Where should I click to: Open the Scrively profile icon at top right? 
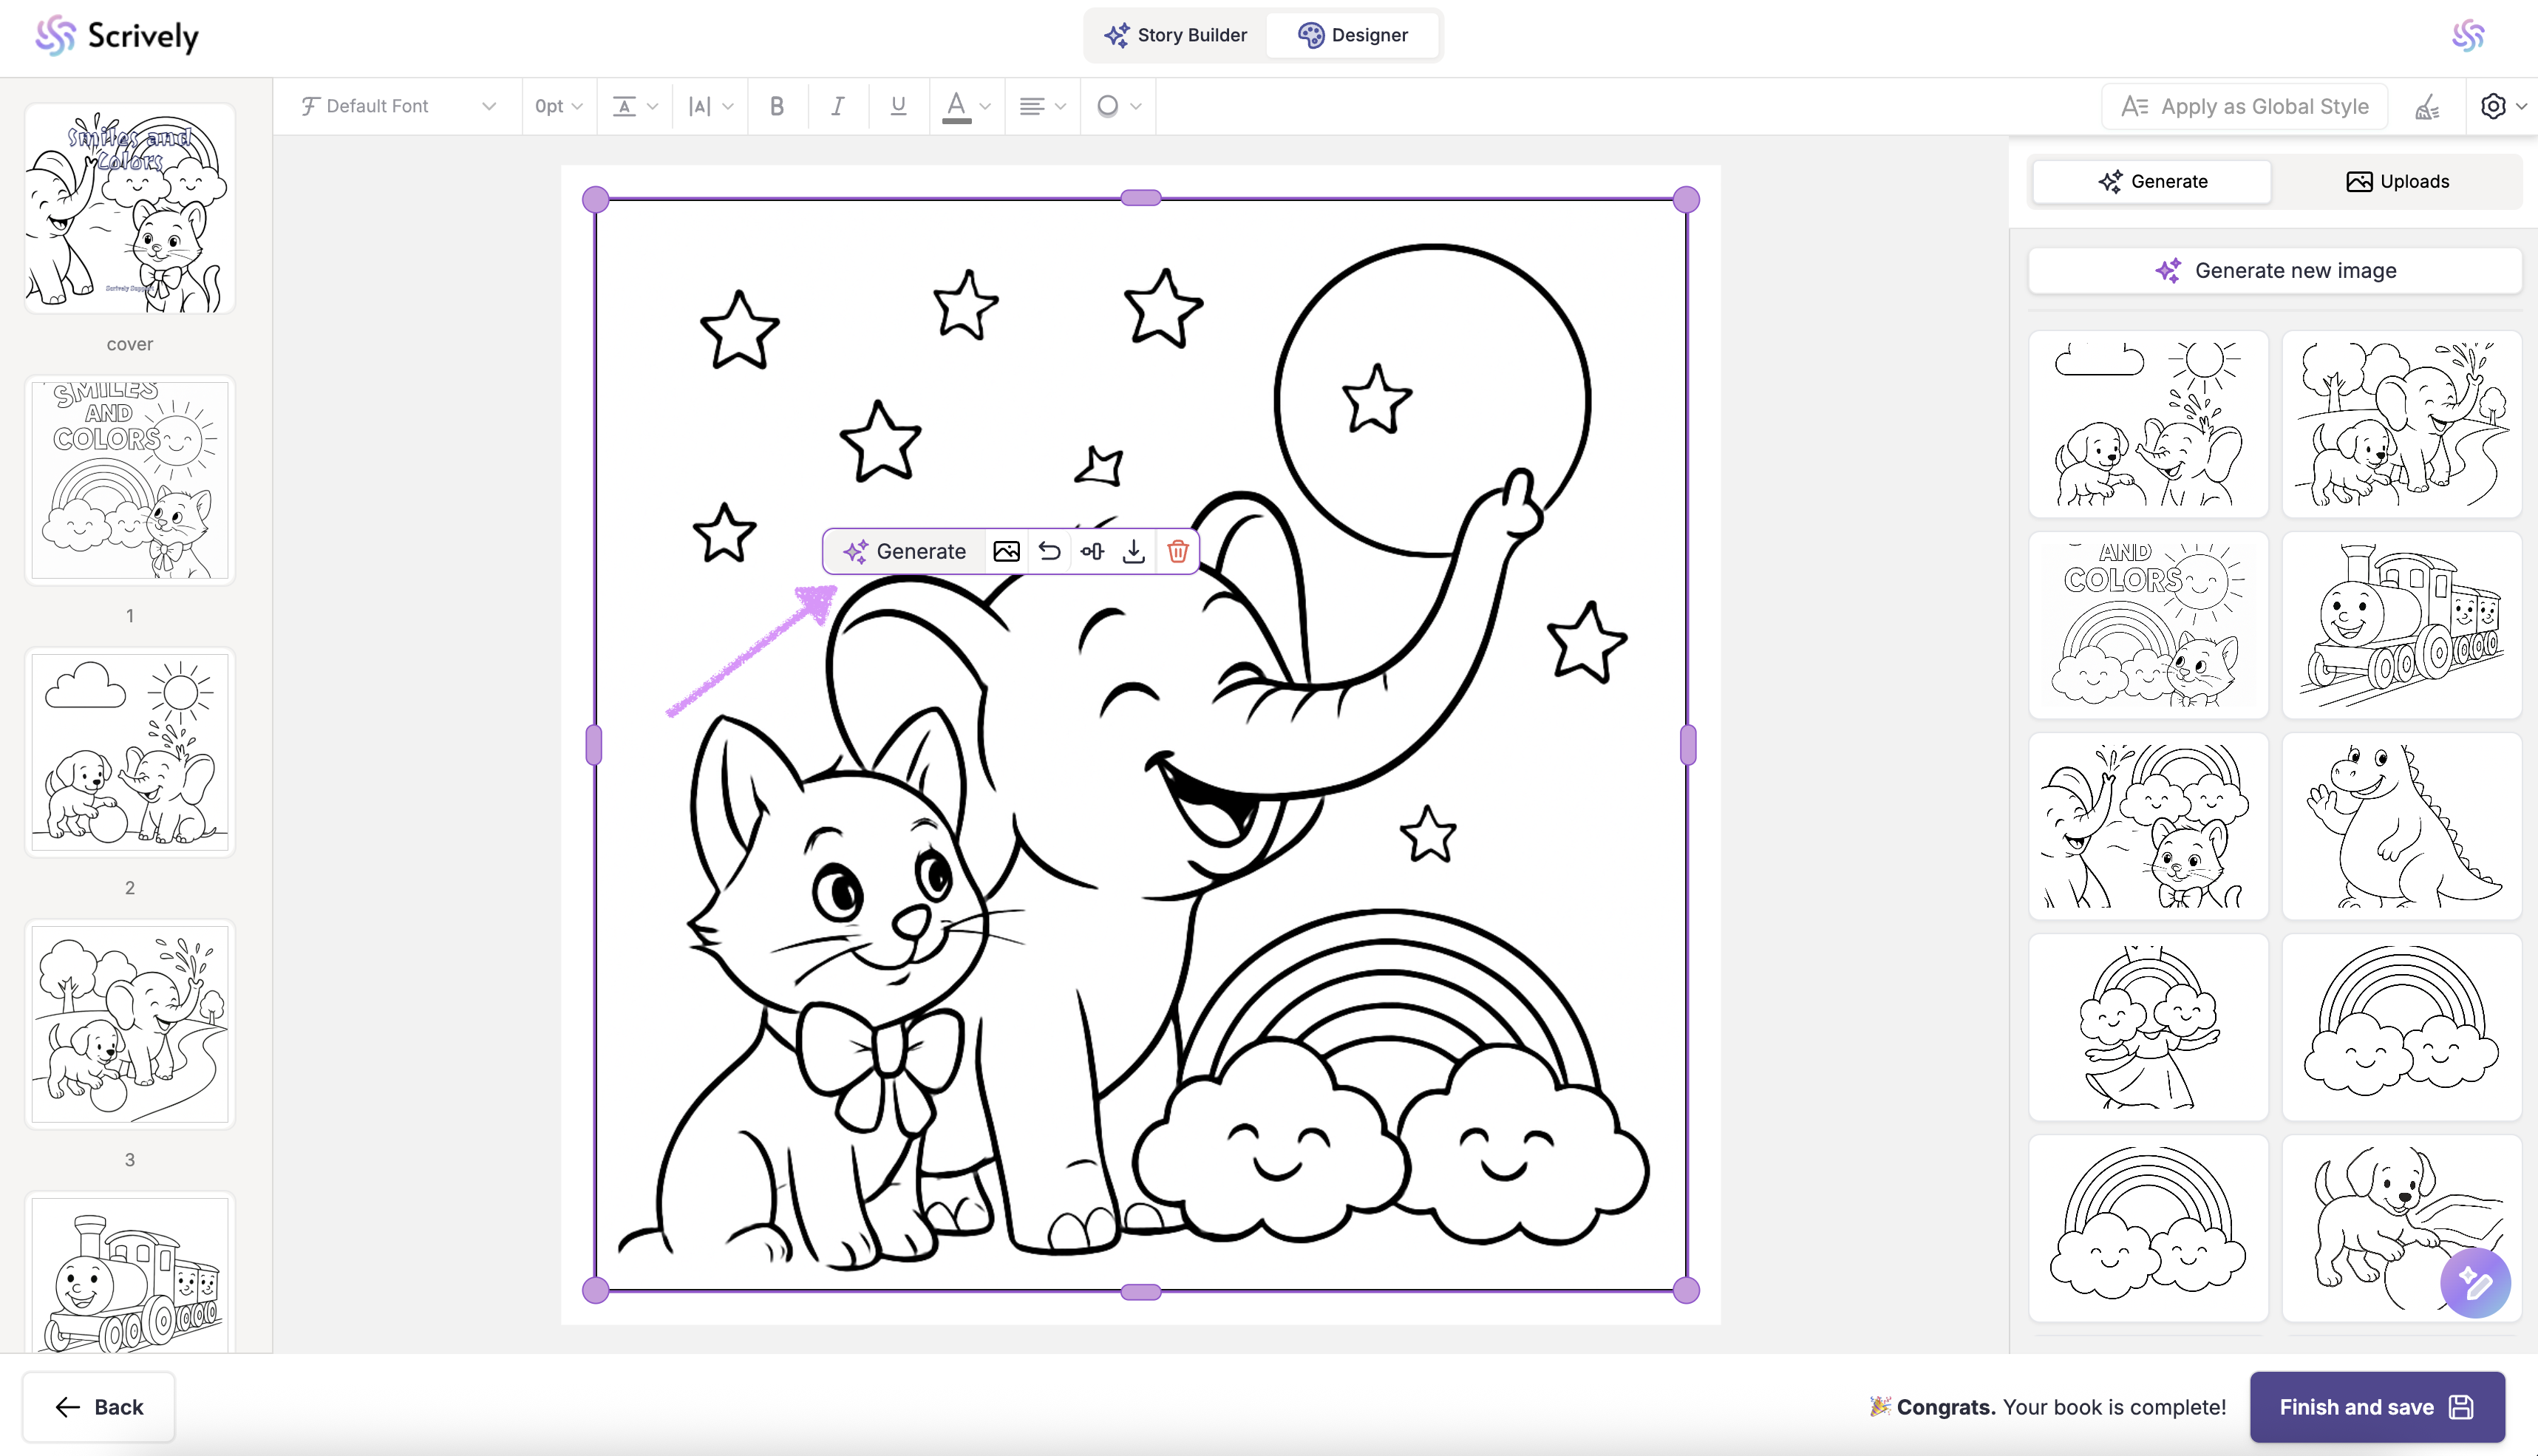2467,36
